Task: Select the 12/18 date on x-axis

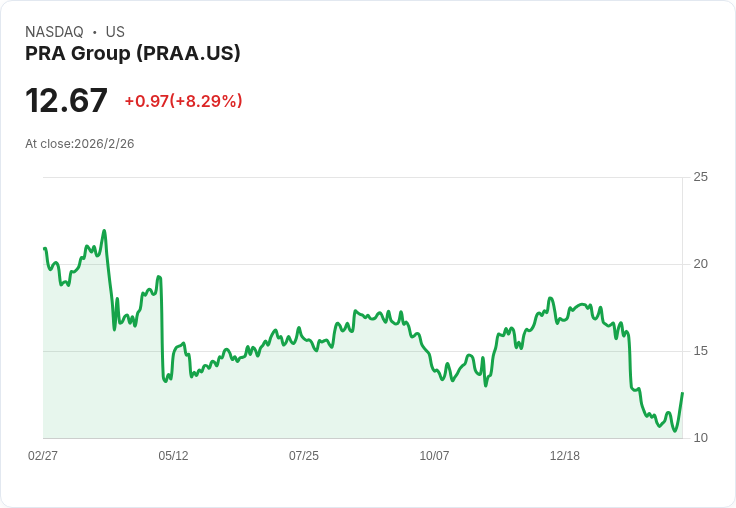Action: tap(565, 456)
